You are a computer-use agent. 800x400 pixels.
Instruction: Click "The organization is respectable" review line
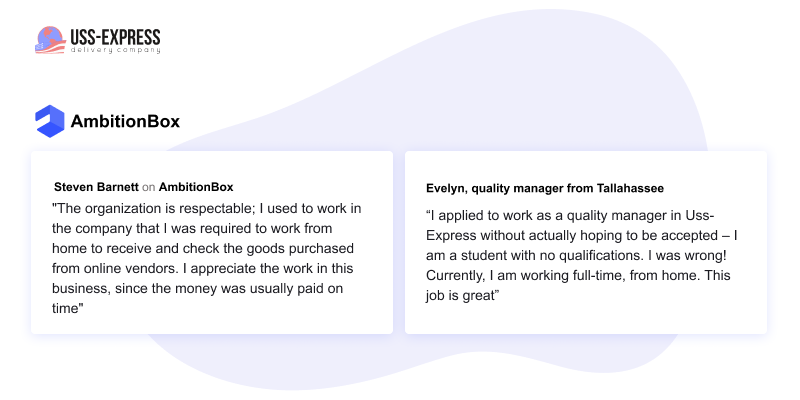point(207,209)
